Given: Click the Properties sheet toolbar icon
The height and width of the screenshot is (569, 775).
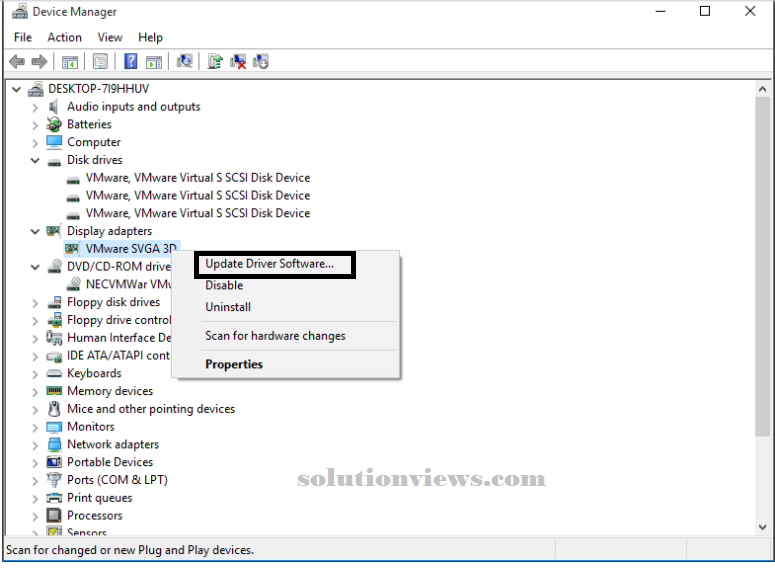Looking at the screenshot, I should pos(100,62).
